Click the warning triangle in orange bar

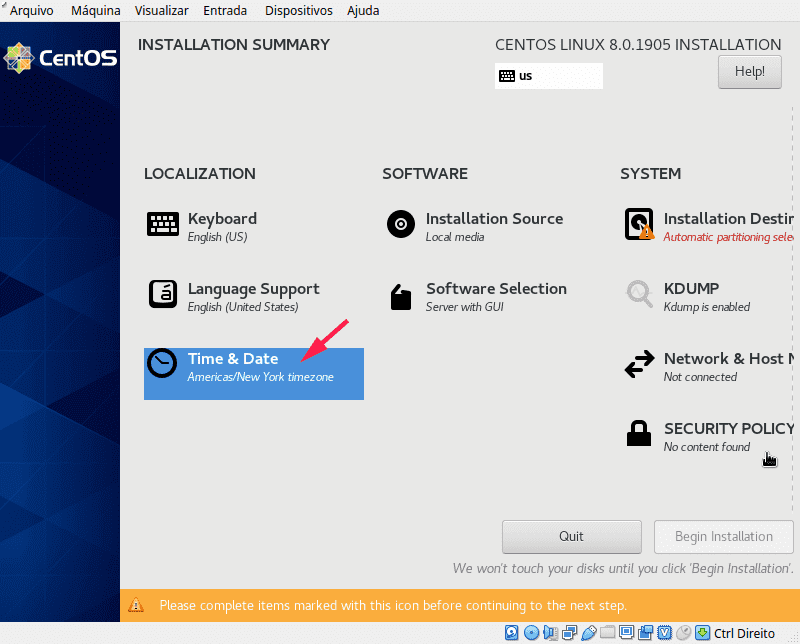point(136,605)
